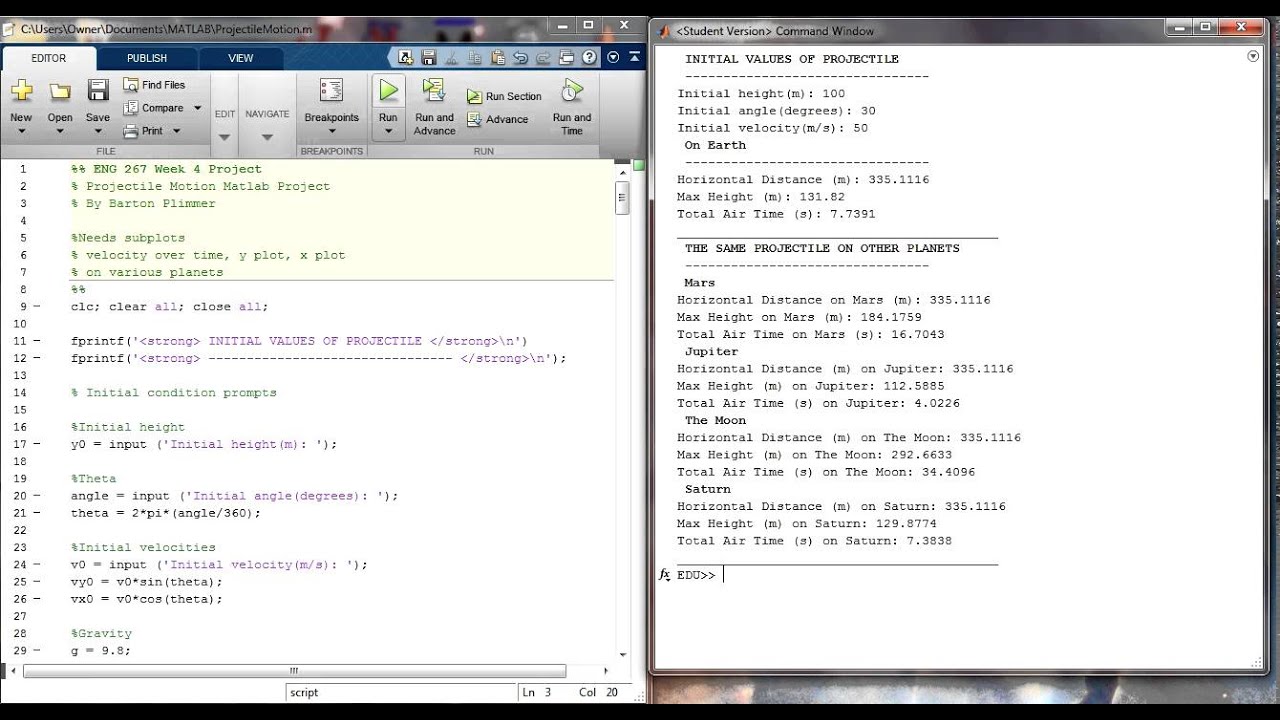The width and height of the screenshot is (1280, 720).
Task: Click the MATLAB logo in Command Window title
Action: pos(664,31)
